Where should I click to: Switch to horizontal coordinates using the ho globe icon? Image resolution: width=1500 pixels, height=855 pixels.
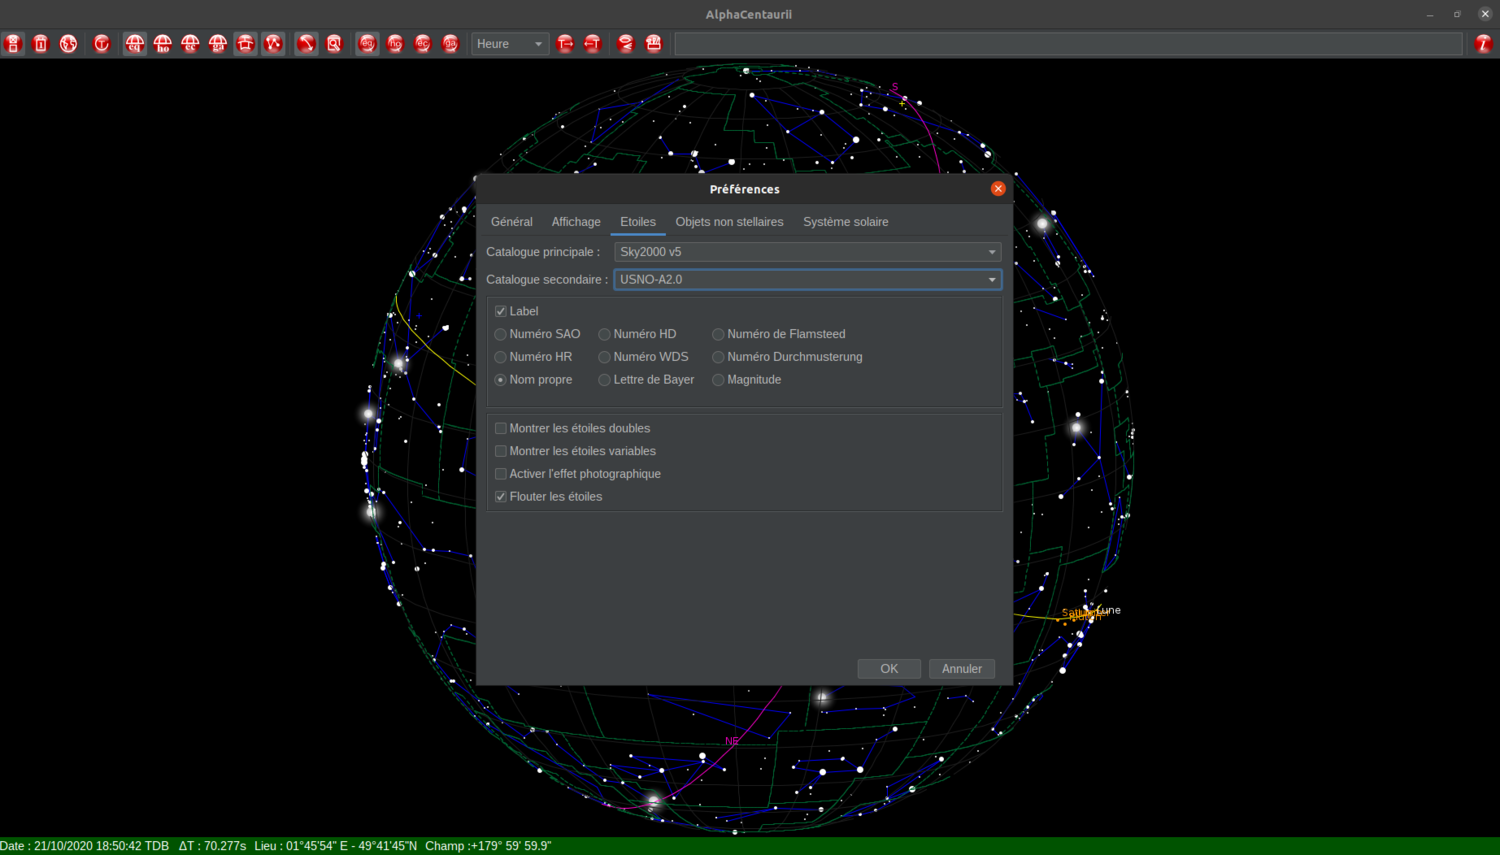162,43
